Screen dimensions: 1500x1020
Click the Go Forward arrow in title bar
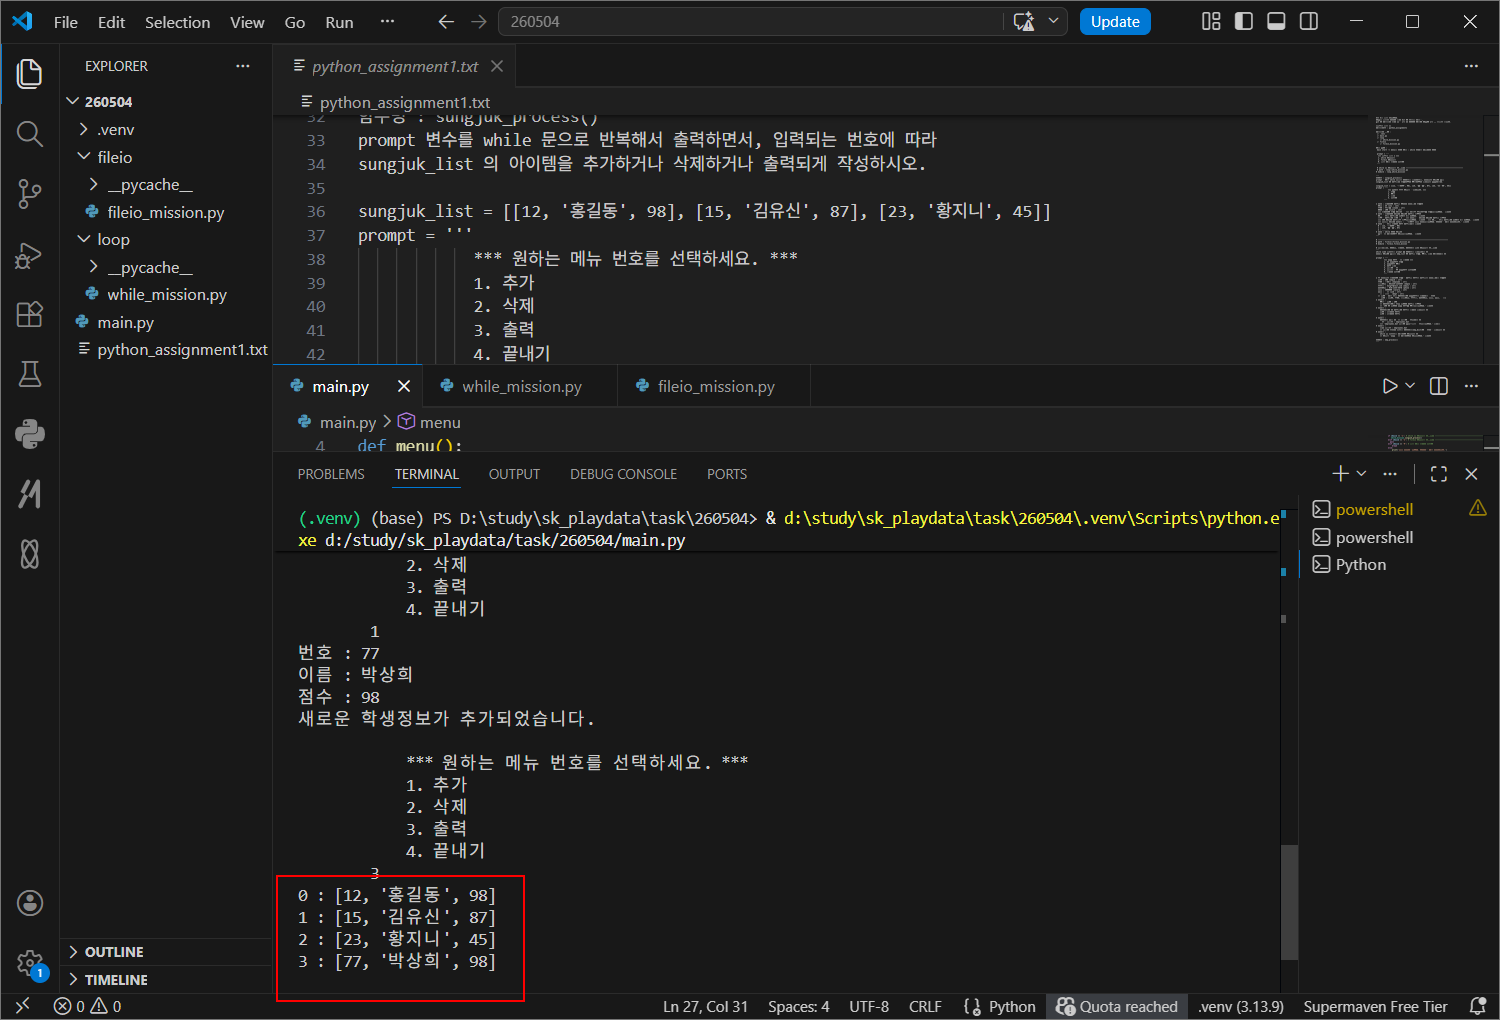pyautogui.click(x=479, y=22)
